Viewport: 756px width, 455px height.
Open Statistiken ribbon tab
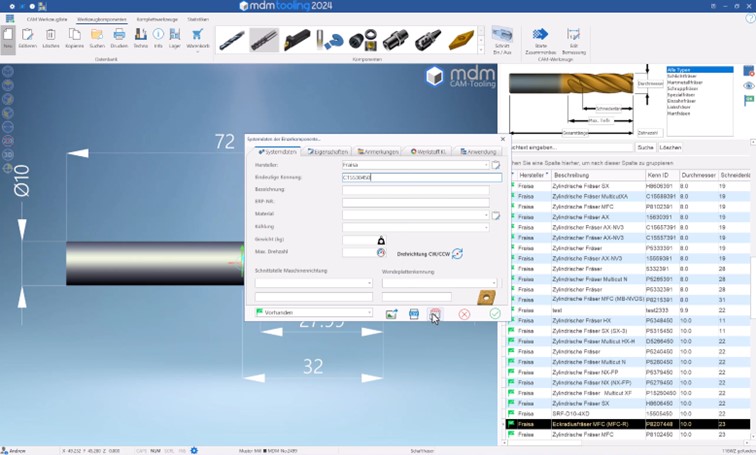(198, 19)
